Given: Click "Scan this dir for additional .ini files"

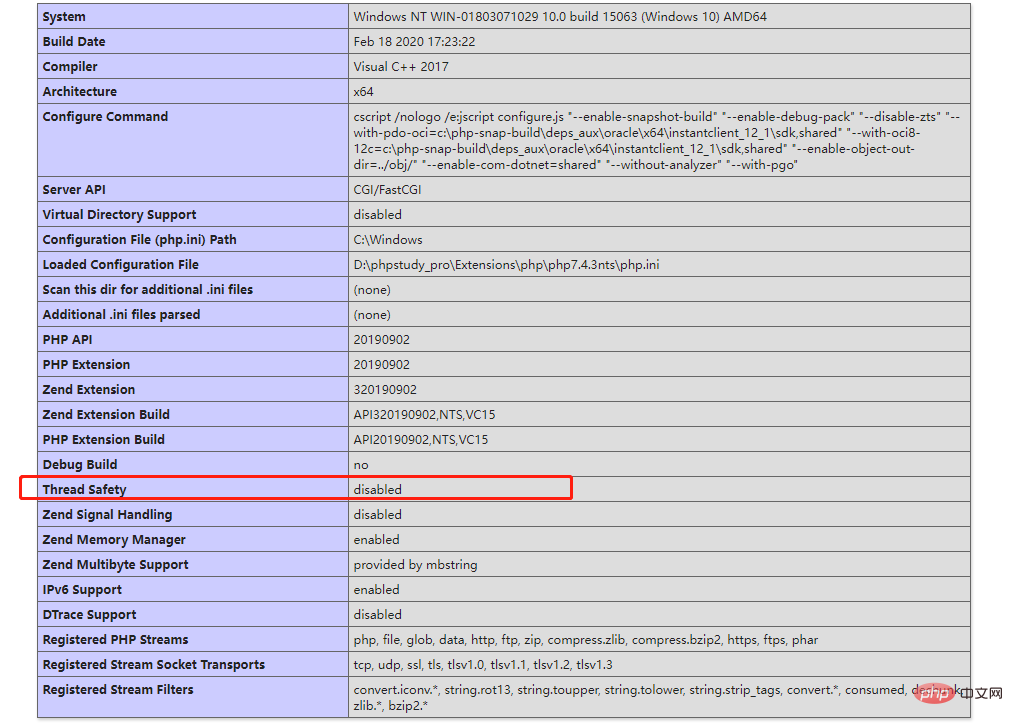Looking at the screenshot, I should coord(148,290).
